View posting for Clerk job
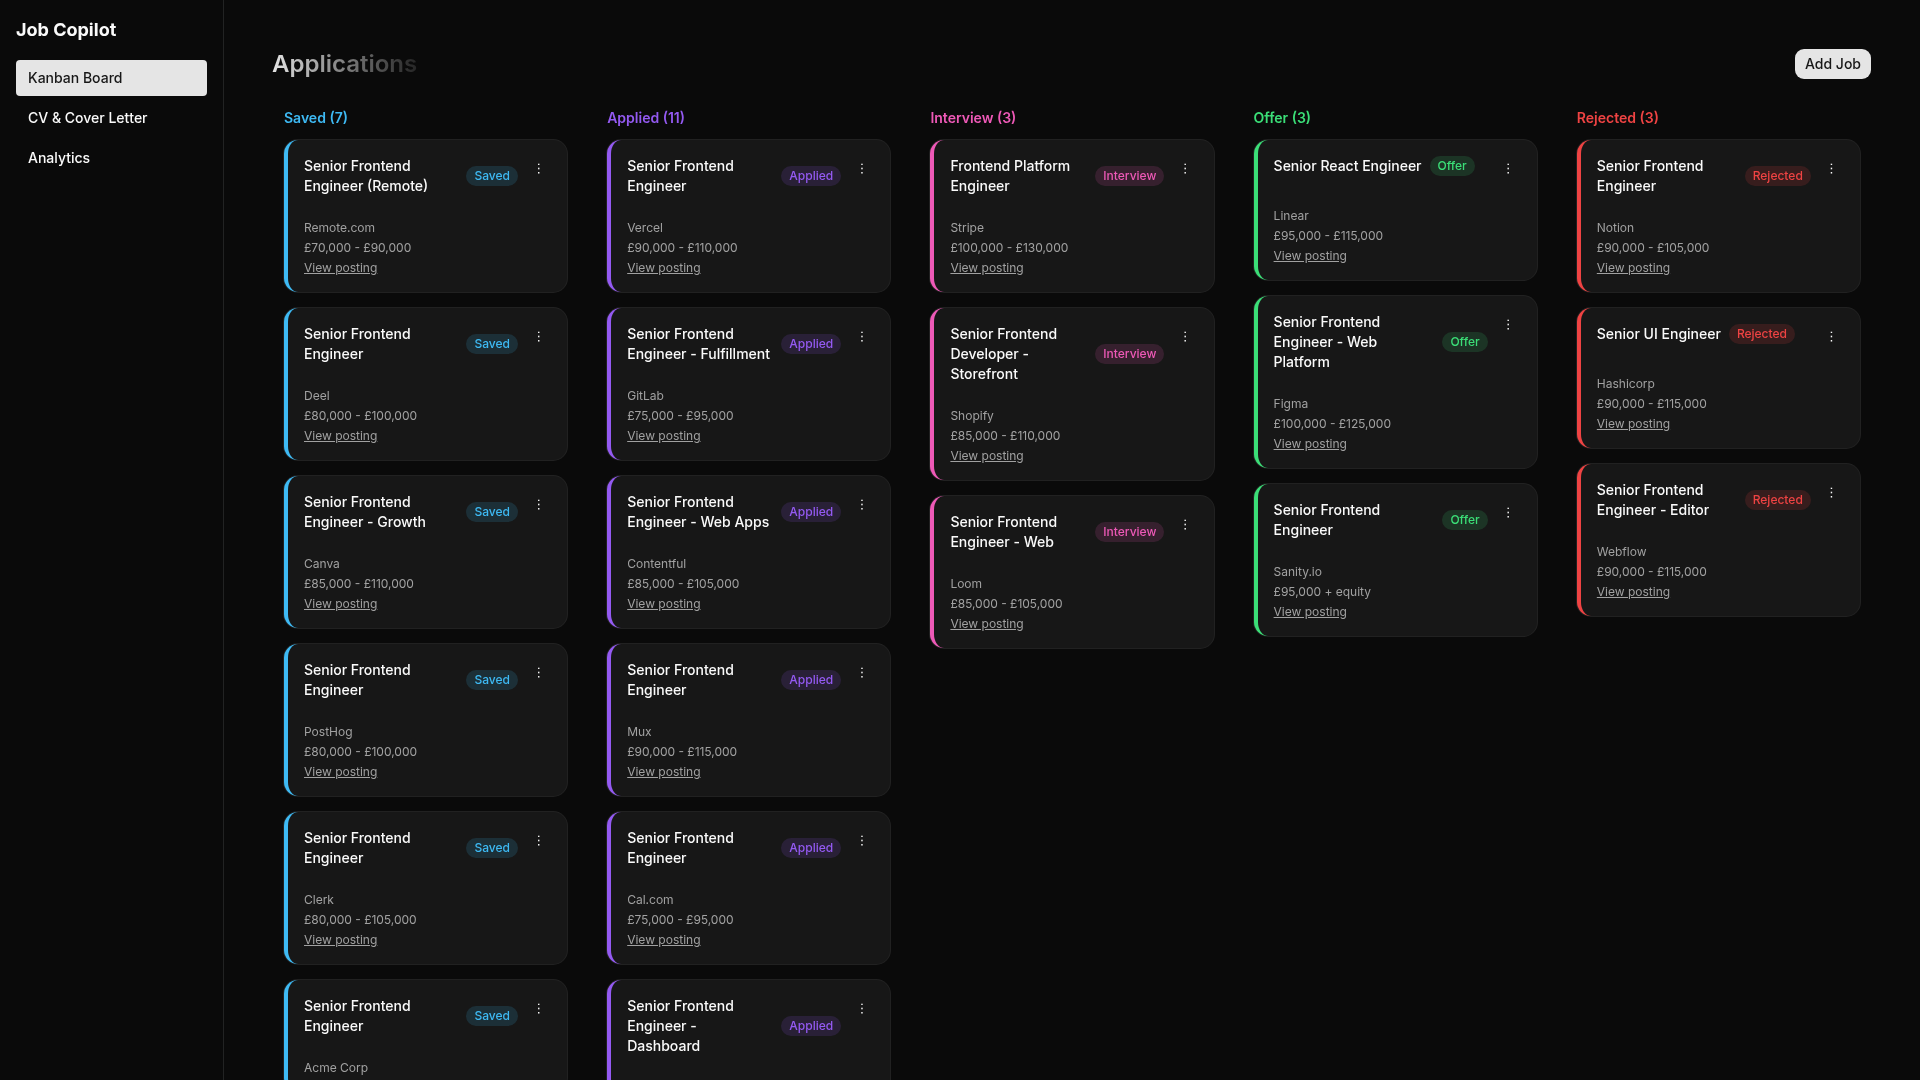 click(x=340, y=940)
